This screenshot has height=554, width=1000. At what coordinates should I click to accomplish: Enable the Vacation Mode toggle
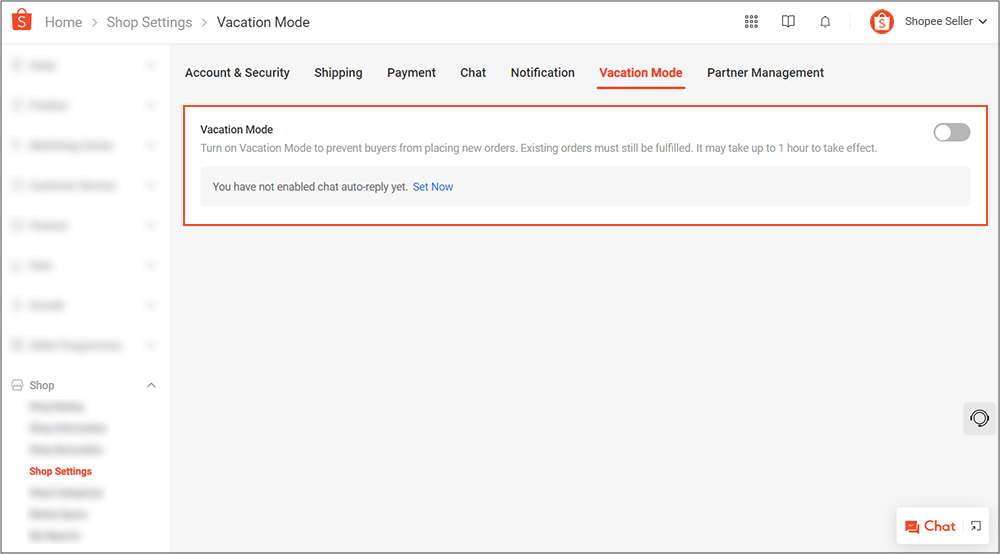click(951, 132)
